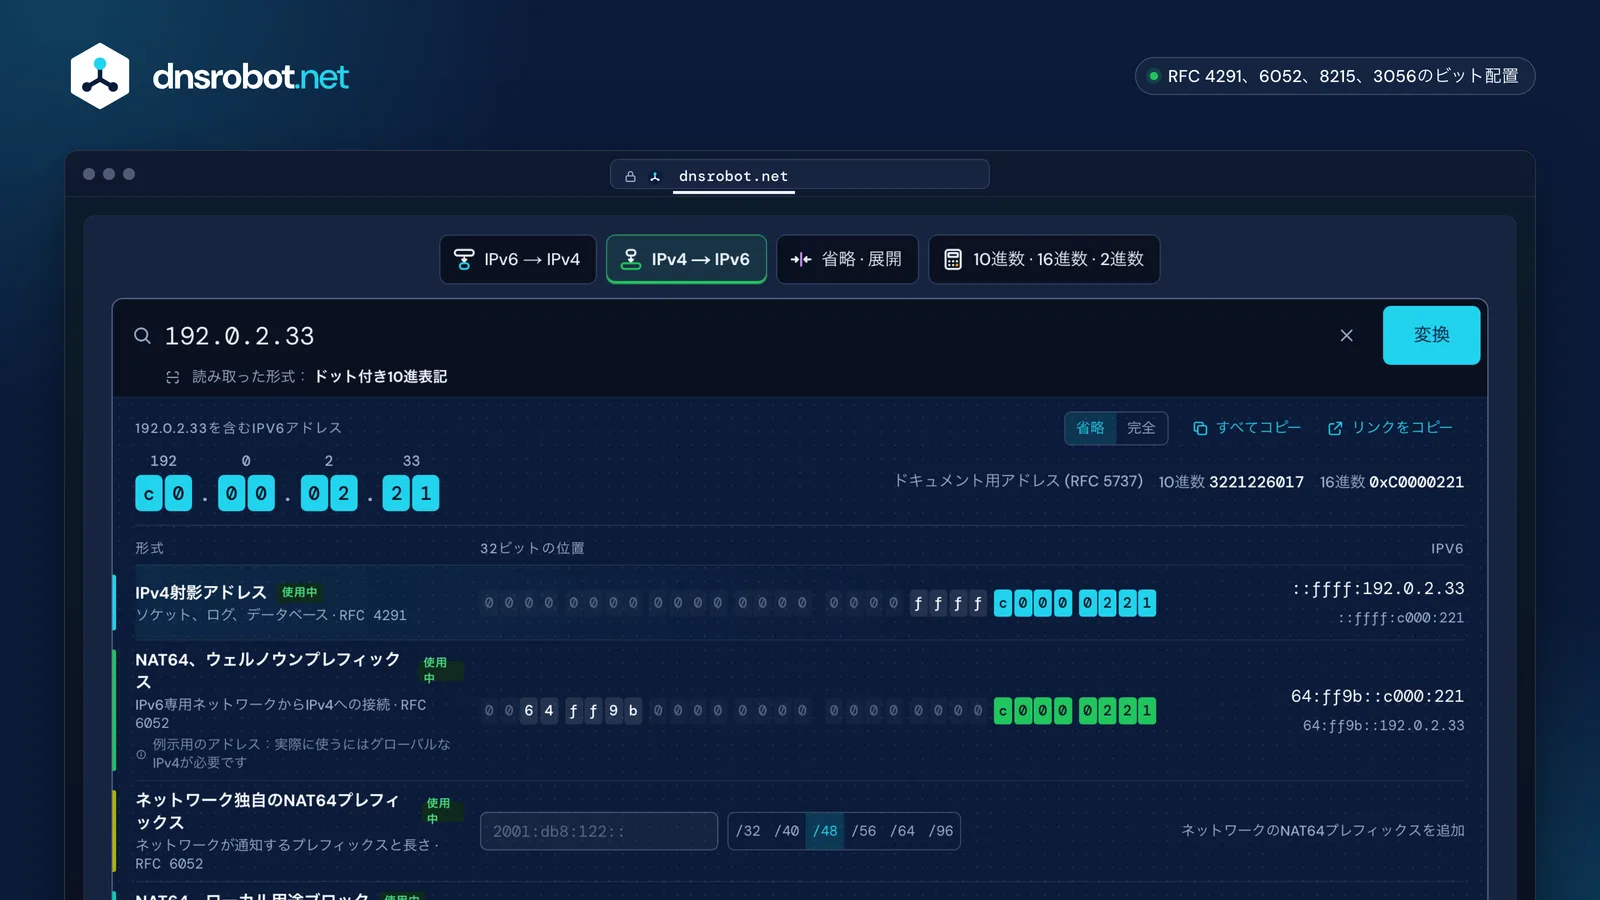Choose the /96 prefix length

click(941, 831)
